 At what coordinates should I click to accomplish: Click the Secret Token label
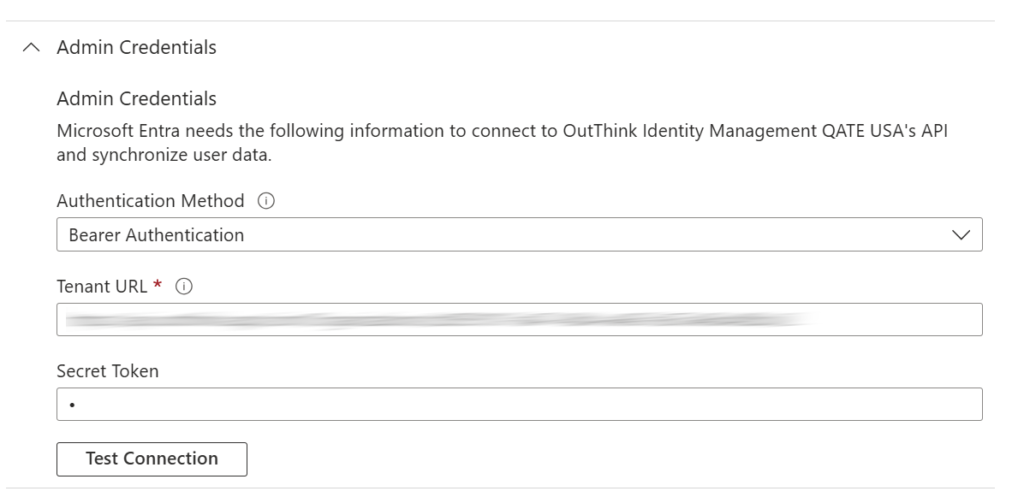[x=108, y=371]
